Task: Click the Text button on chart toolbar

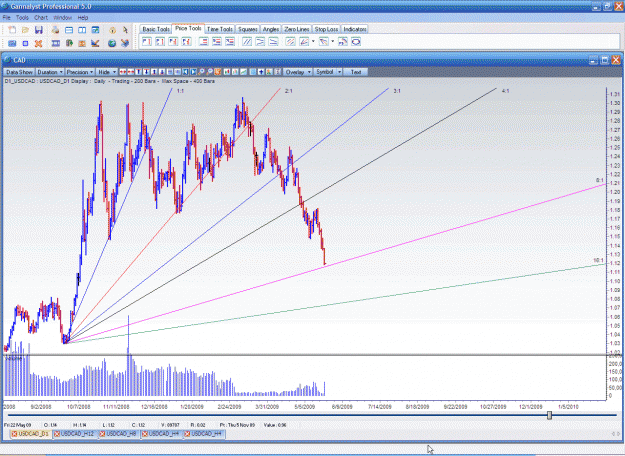Action: pos(356,72)
